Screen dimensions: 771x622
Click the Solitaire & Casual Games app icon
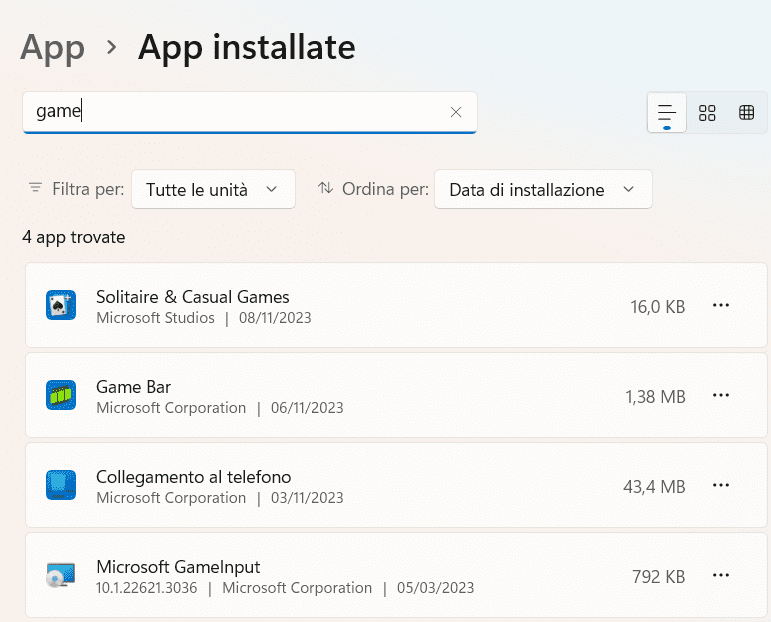point(61,305)
